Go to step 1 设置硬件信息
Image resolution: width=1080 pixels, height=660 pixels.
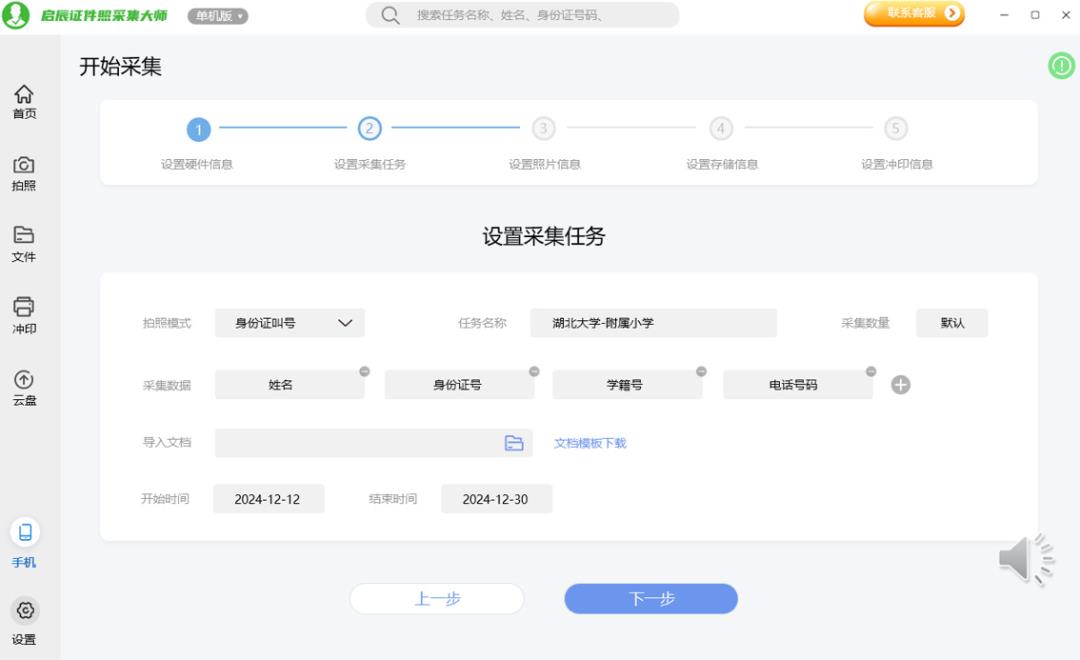pos(198,129)
